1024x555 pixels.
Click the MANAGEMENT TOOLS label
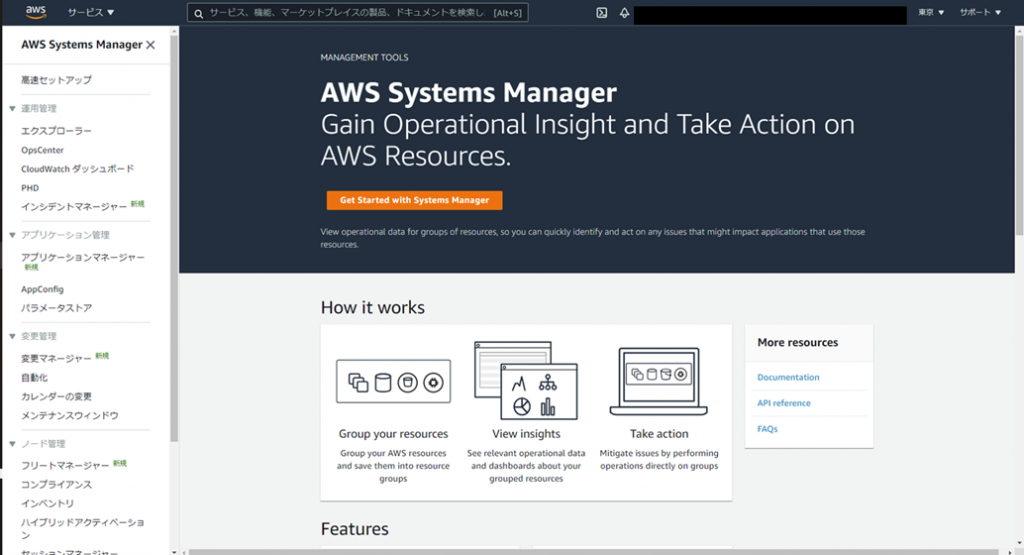coord(364,57)
